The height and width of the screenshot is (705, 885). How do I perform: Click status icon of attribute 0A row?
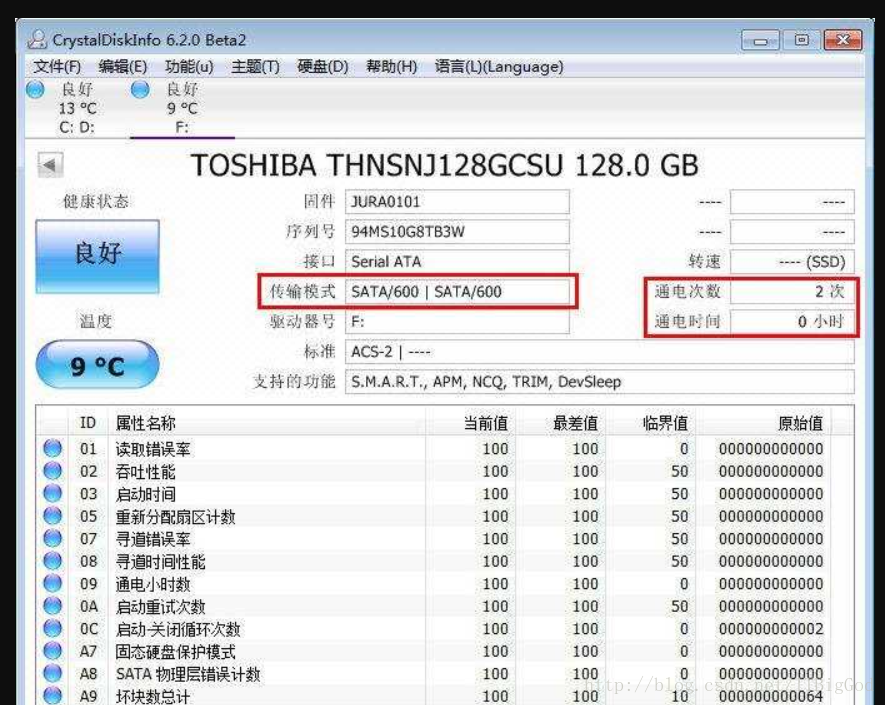pyautogui.click(x=52, y=606)
